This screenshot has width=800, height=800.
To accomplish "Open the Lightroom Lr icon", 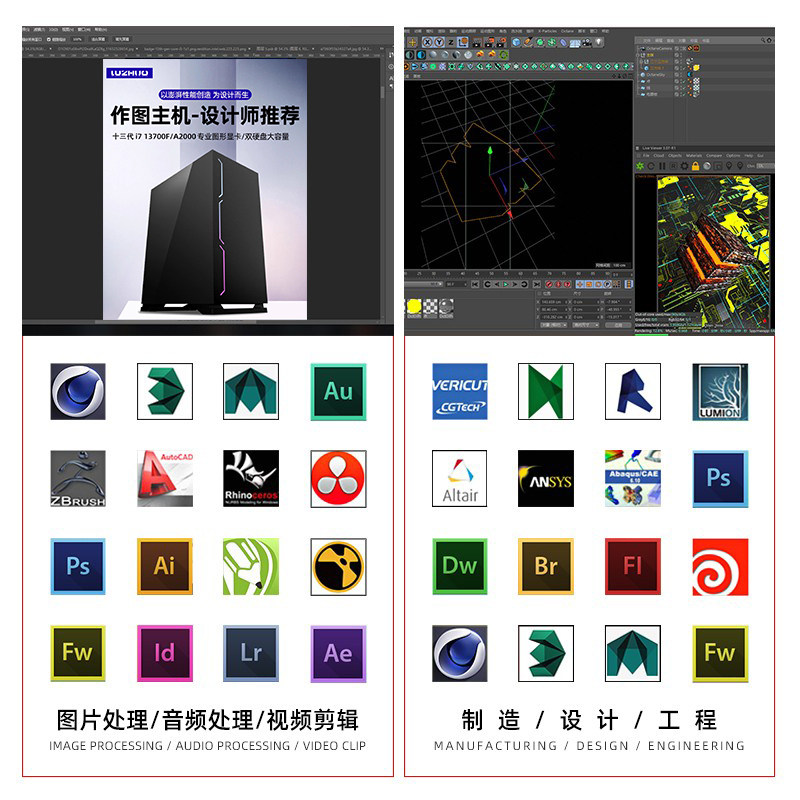I will [251, 654].
